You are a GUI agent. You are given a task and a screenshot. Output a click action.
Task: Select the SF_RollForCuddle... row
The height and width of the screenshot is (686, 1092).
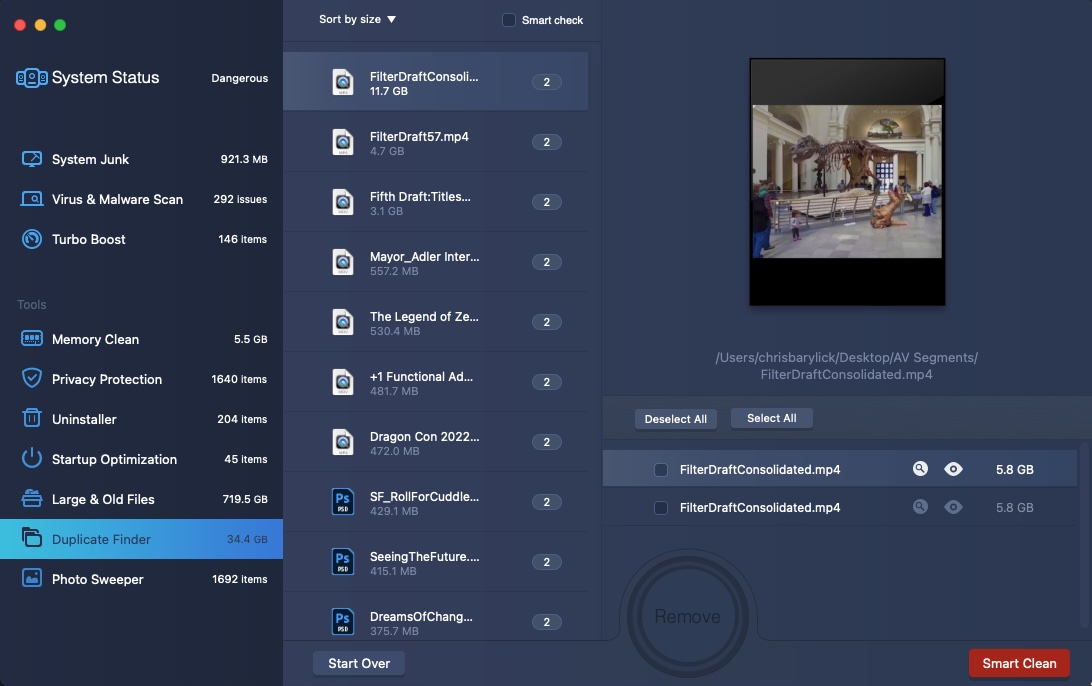pos(435,501)
